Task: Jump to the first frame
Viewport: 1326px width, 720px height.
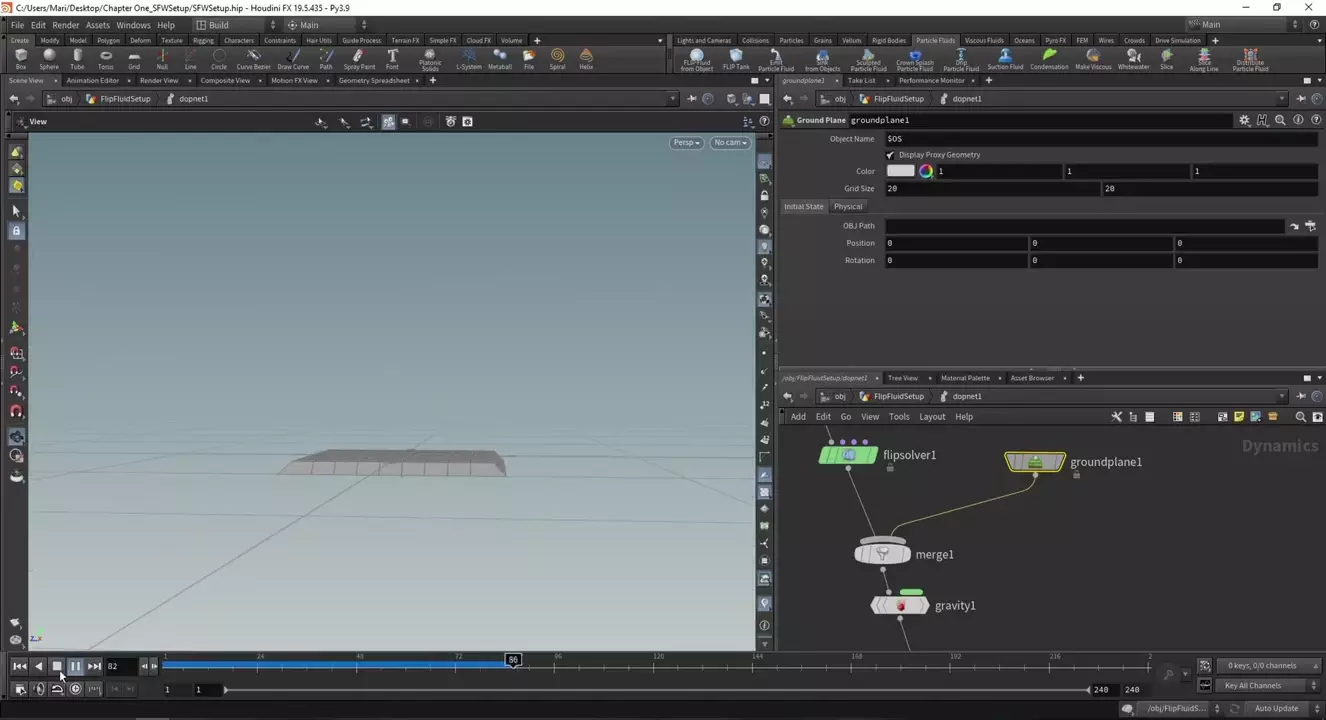Action: [19, 666]
